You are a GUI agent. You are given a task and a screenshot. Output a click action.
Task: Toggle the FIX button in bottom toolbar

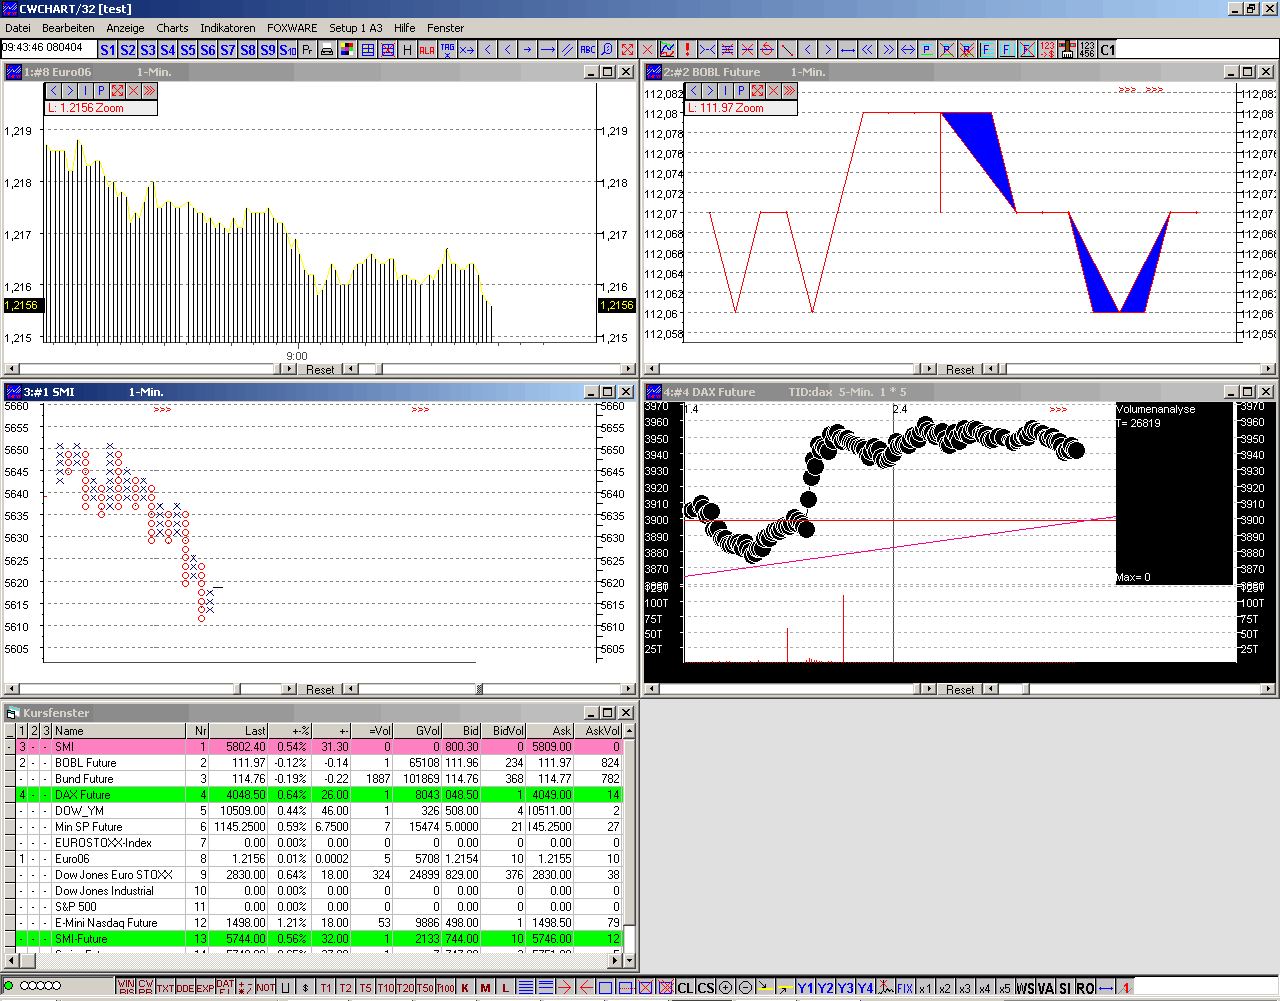pyautogui.click(x=905, y=988)
